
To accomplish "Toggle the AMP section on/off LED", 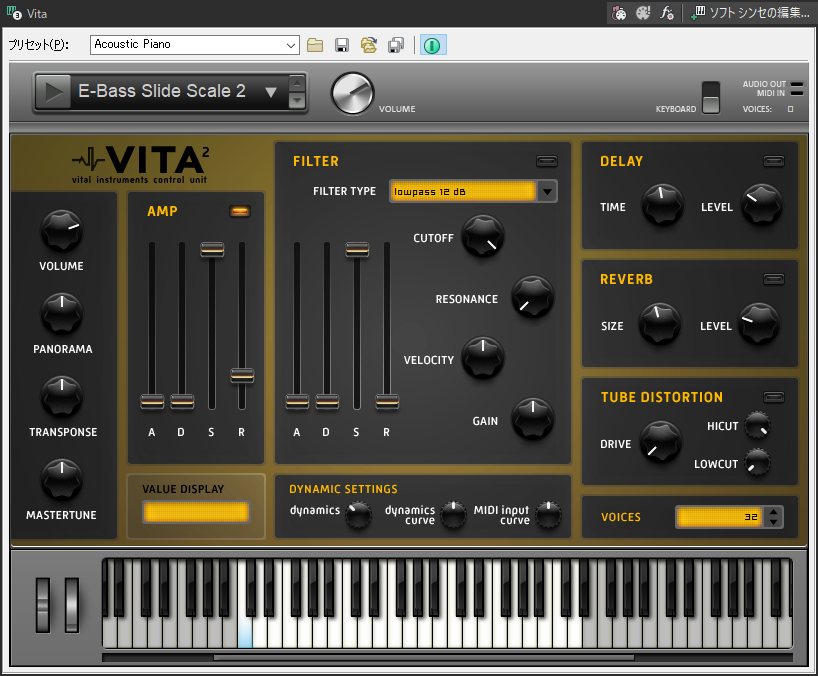I will pyautogui.click(x=240, y=211).
